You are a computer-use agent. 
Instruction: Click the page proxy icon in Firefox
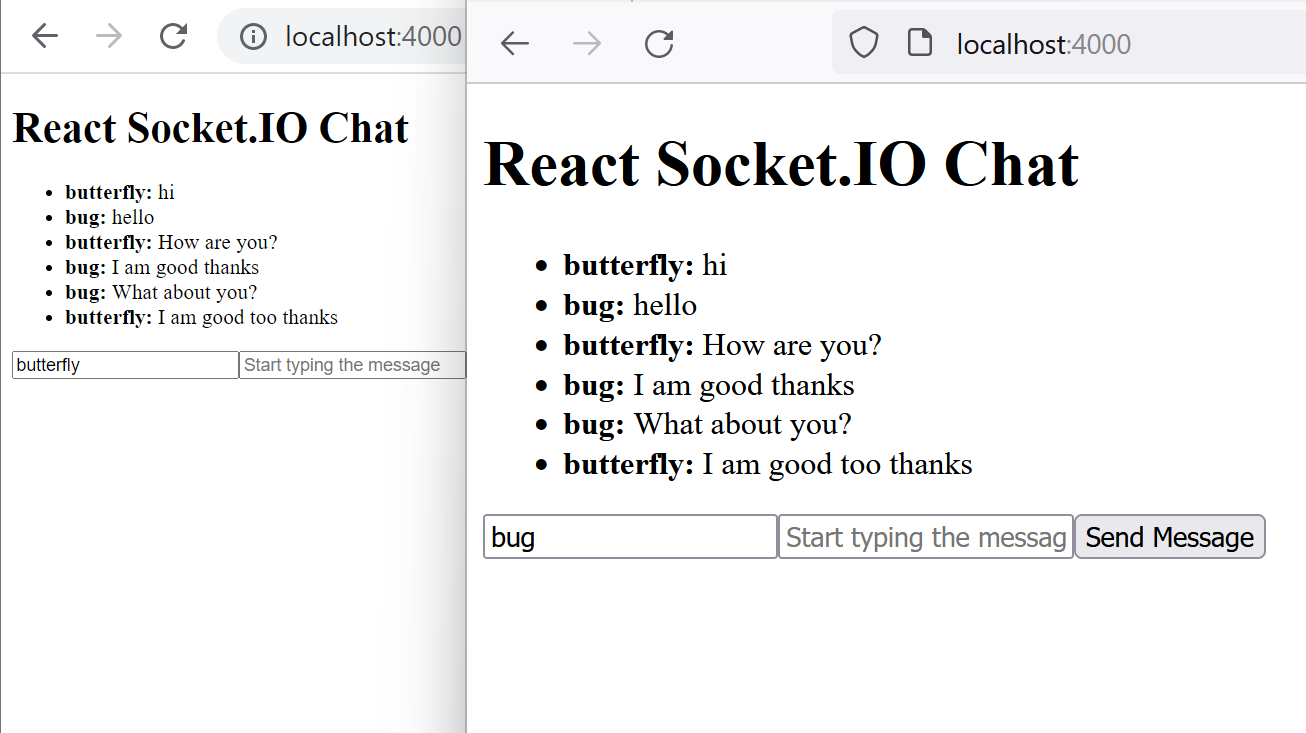coord(919,42)
